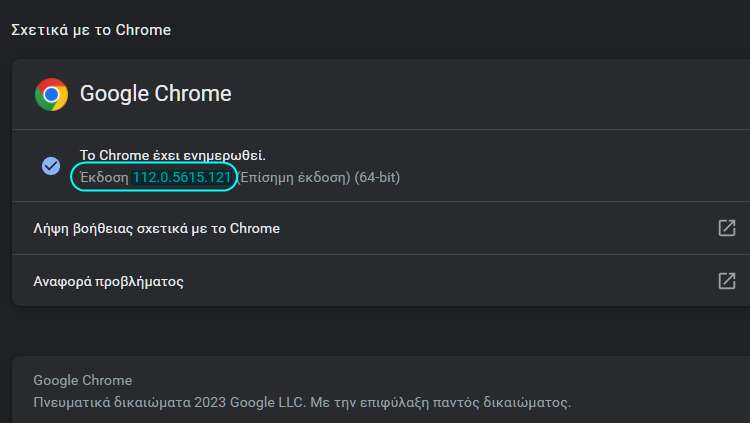This screenshot has width=750, height=423.
Task: Click the Google Chrome logo icon
Action: pyautogui.click(x=51, y=94)
